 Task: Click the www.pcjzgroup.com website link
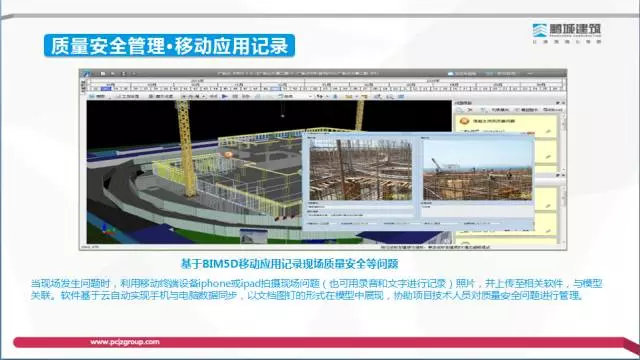coord(125,342)
